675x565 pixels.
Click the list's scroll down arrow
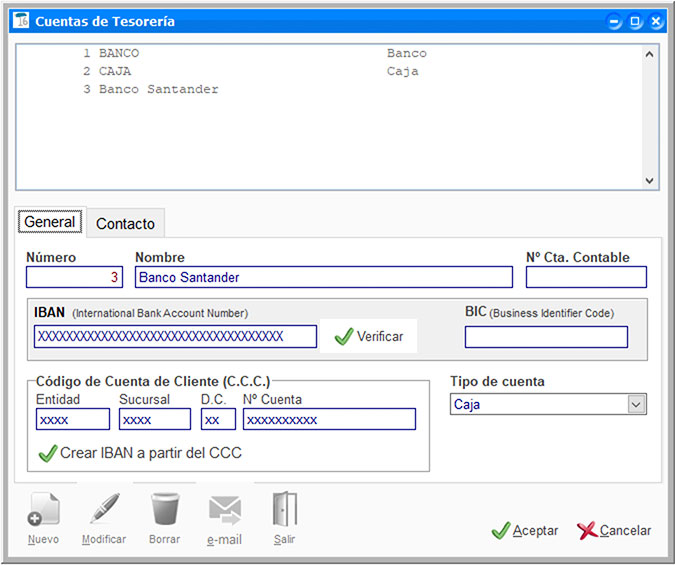pos(649,180)
